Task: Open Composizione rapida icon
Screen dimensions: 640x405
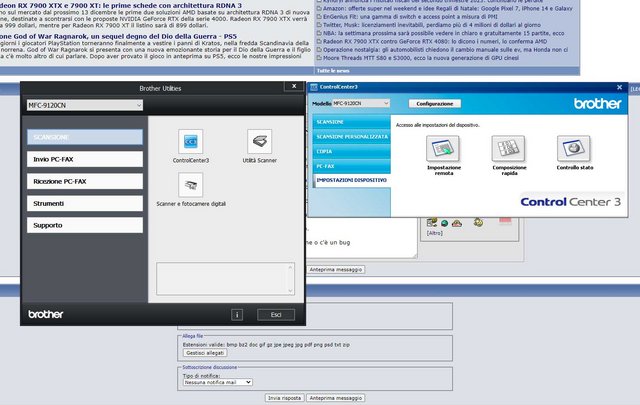Action: [508, 149]
